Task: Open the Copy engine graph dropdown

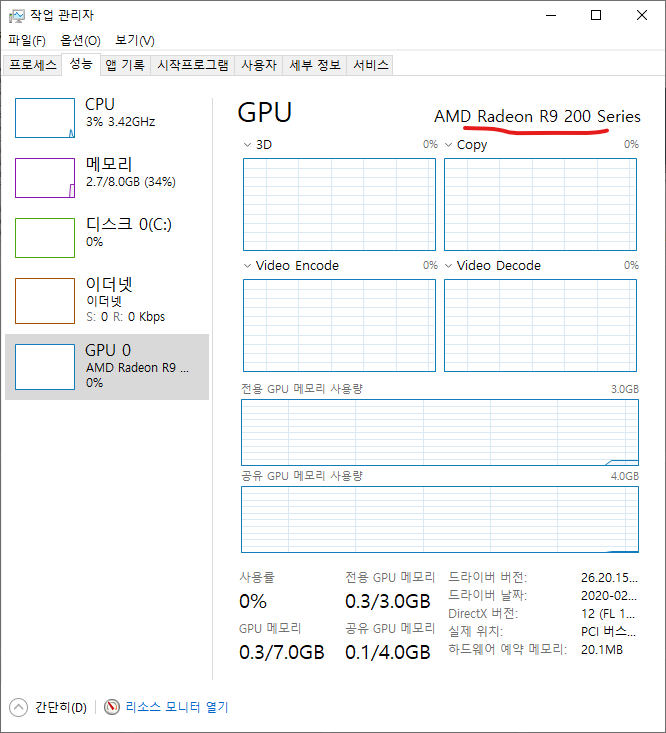Action: tap(448, 145)
